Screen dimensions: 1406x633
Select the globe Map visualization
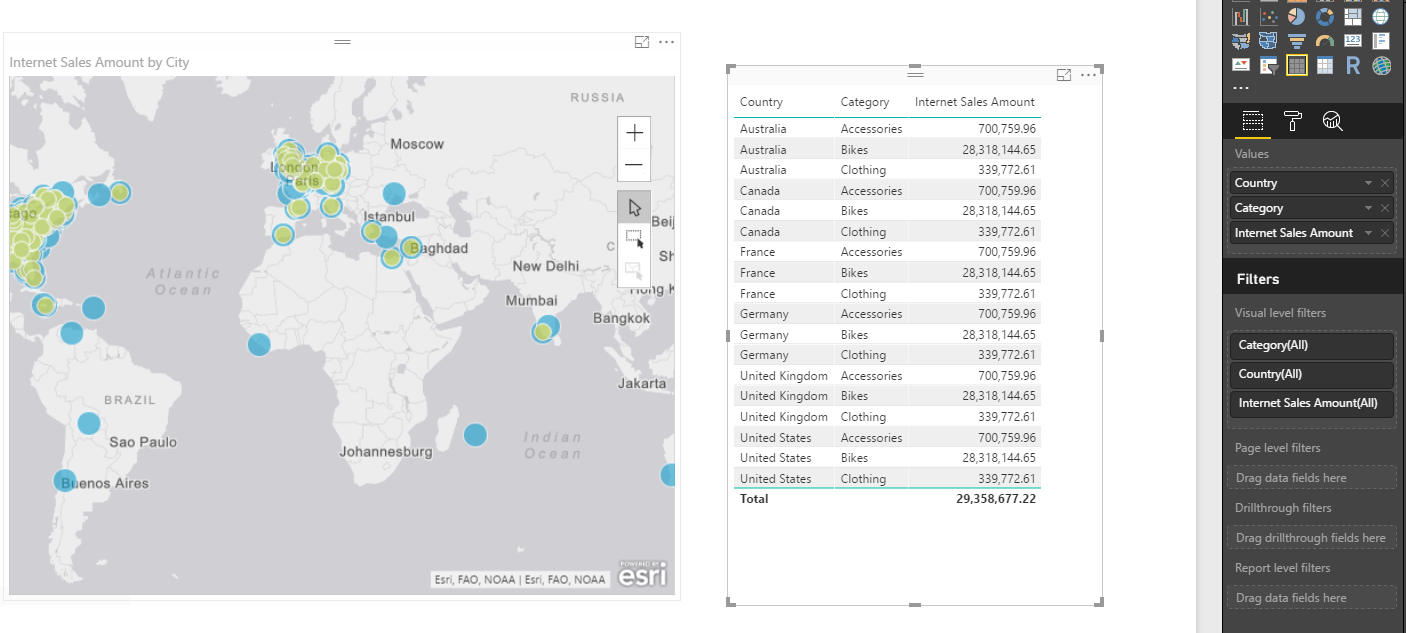click(1381, 17)
